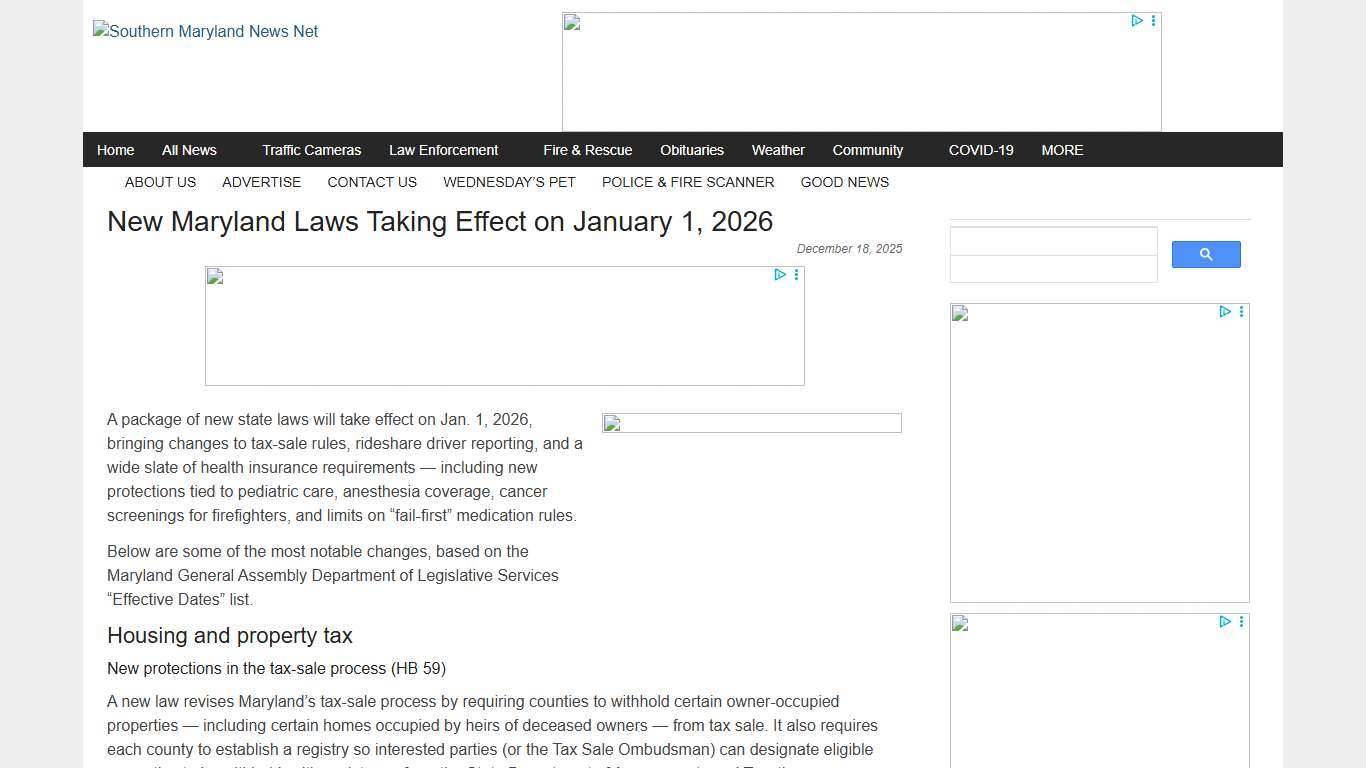
Task: Visit the Police & Fire Scanner link
Action: pos(687,182)
